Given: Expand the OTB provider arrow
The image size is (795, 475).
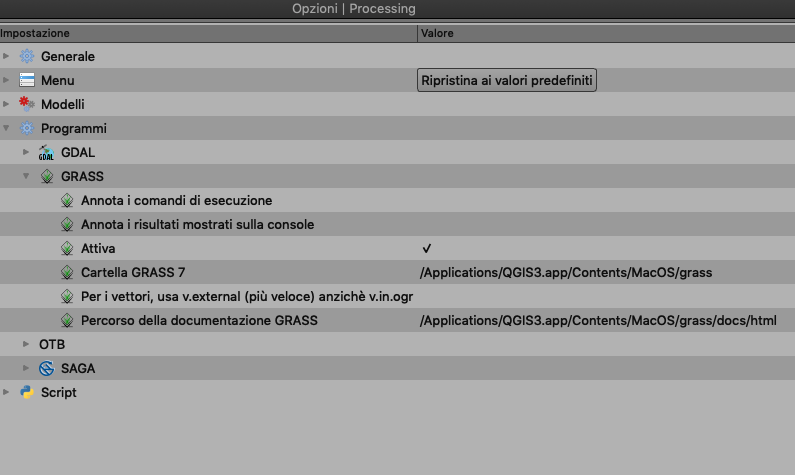Looking at the screenshot, I should pos(26,344).
